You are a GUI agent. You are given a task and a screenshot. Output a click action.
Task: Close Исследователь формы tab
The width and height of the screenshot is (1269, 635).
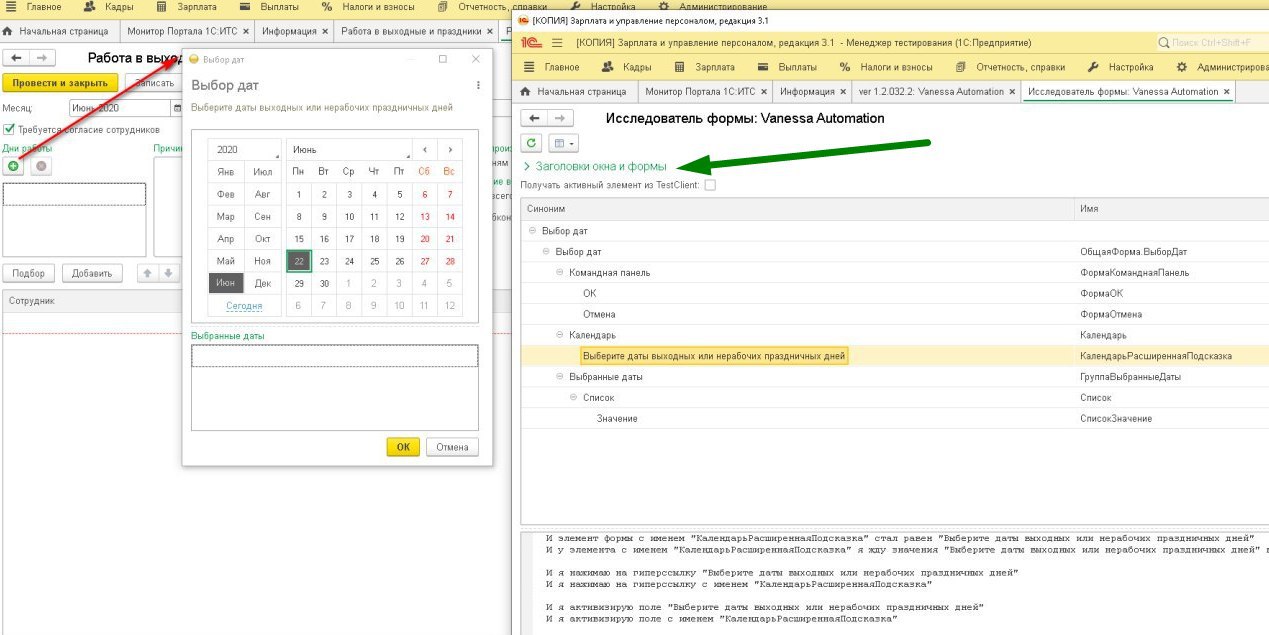point(1228,91)
